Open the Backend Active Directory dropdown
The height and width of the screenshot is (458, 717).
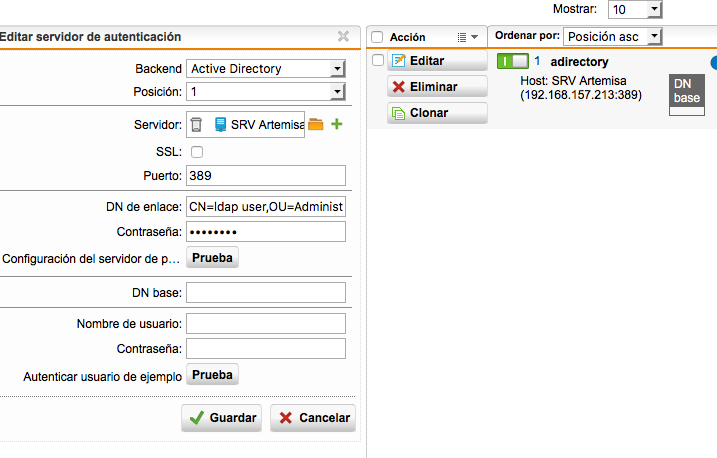pos(266,69)
